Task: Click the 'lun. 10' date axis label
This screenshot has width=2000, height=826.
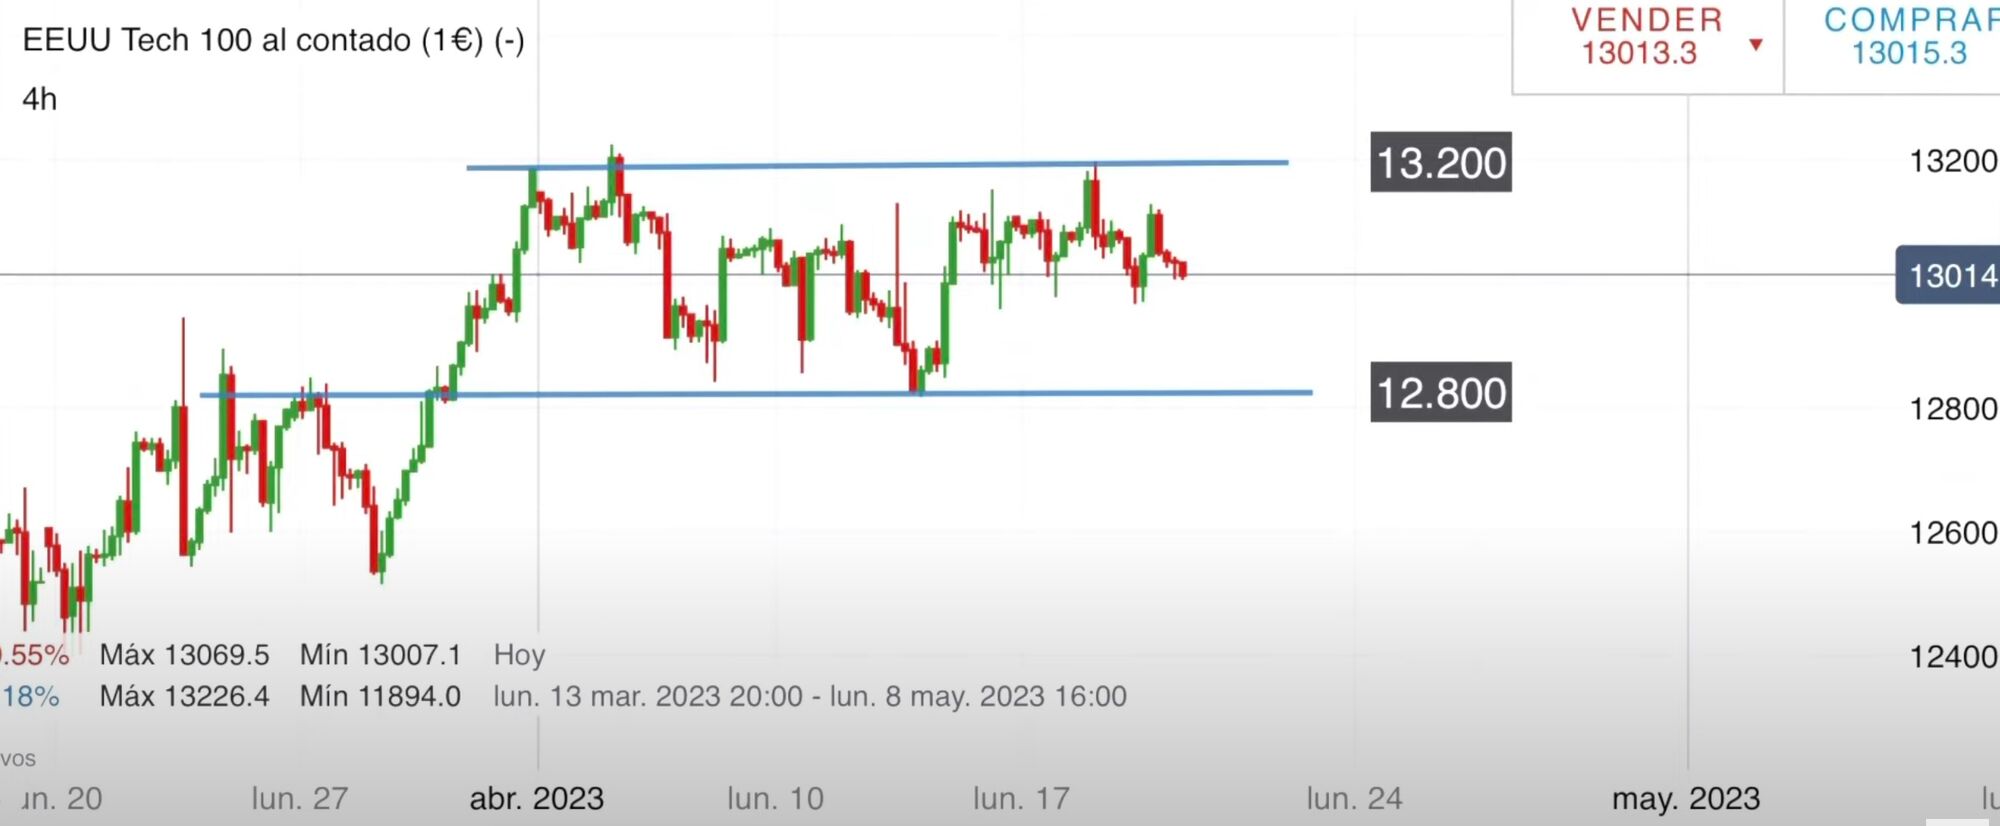Action: click(x=775, y=799)
